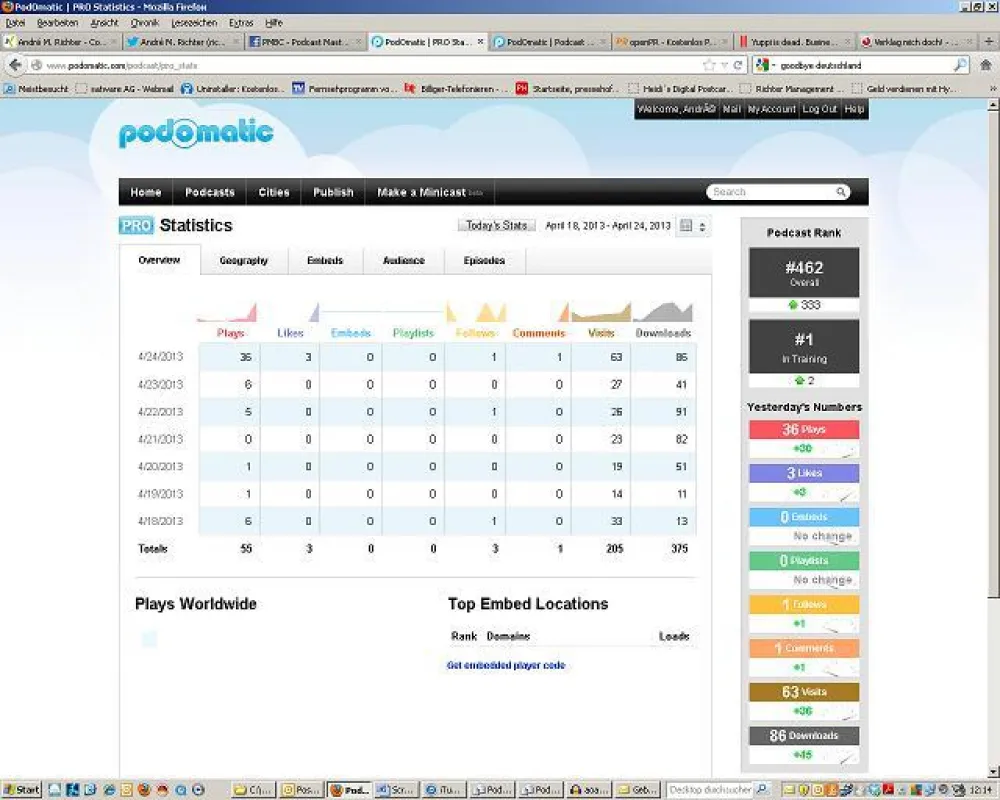Click the Windows Start button
Image resolution: width=1000 pixels, height=800 pixels.
click(21, 790)
